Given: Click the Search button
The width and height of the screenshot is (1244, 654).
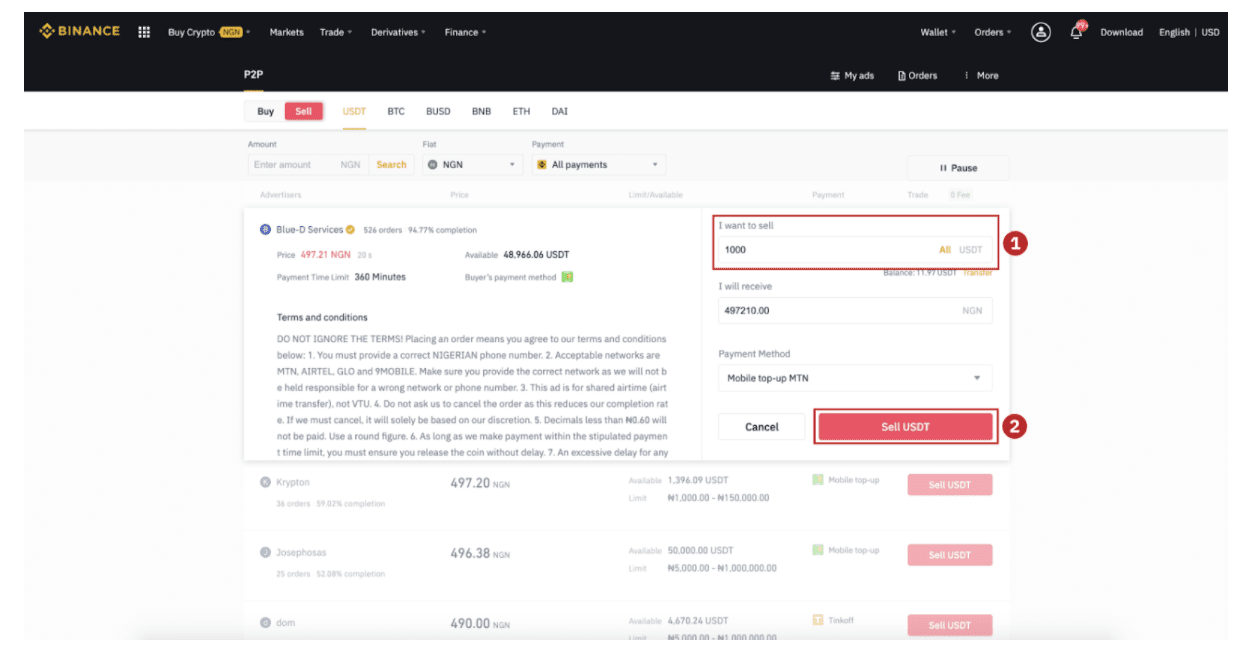Looking at the screenshot, I should tap(391, 165).
